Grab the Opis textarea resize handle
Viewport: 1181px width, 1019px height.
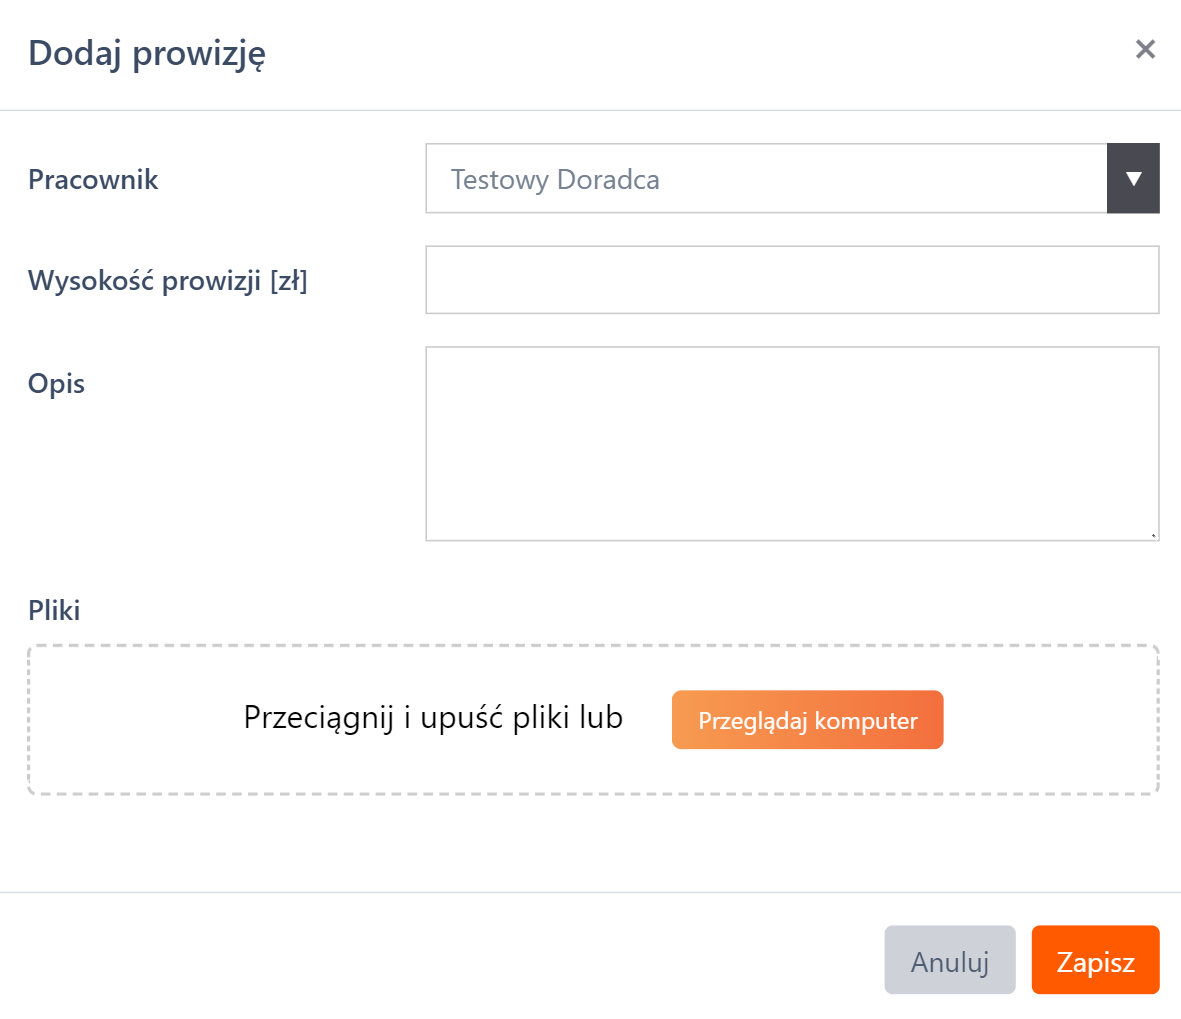(x=1153, y=535)
